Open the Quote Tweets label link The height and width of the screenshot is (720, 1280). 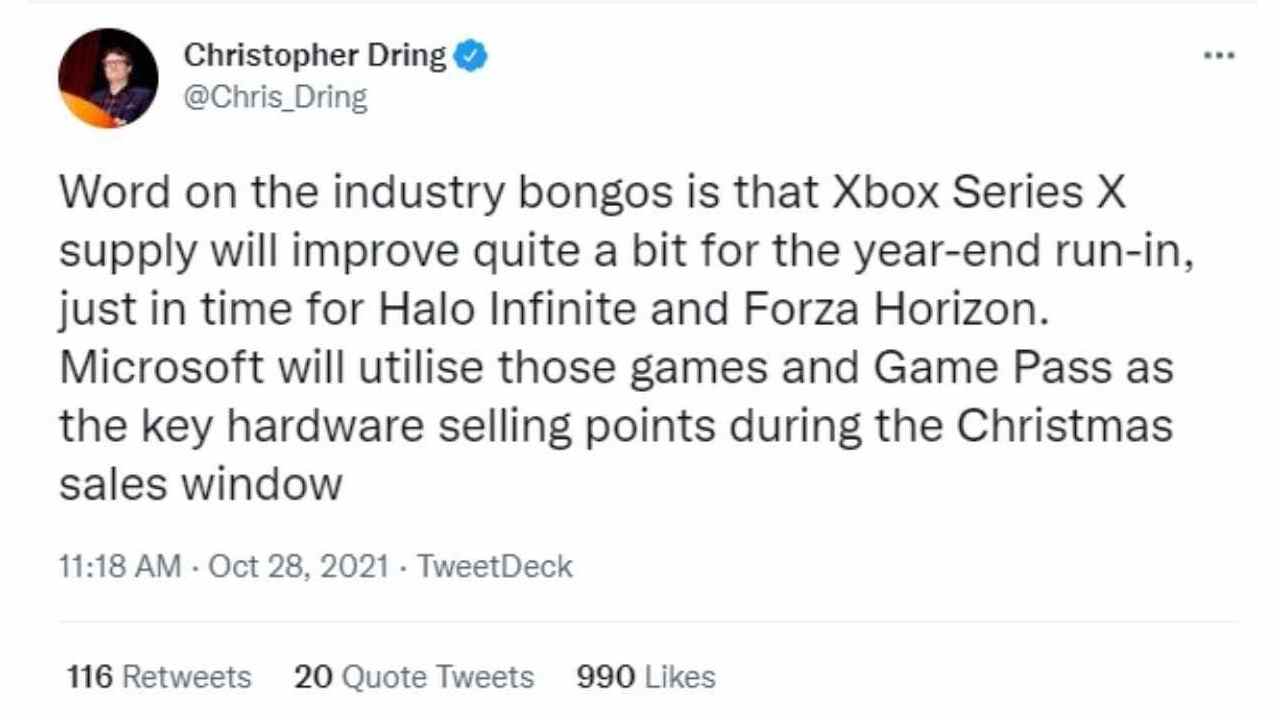tap(438, 677)
